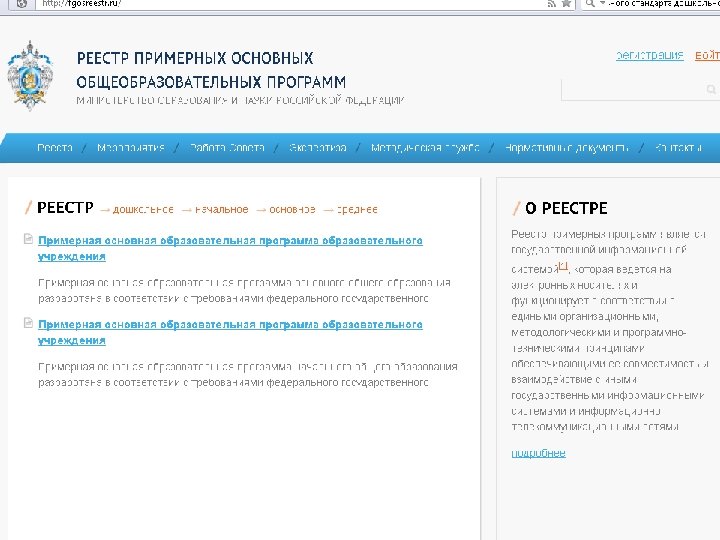Image resolution: width=720 pixels, height=540 pixels.
Task: Click the 'Министерство образования и науки' subtitle text
Action: coord(240,101)
